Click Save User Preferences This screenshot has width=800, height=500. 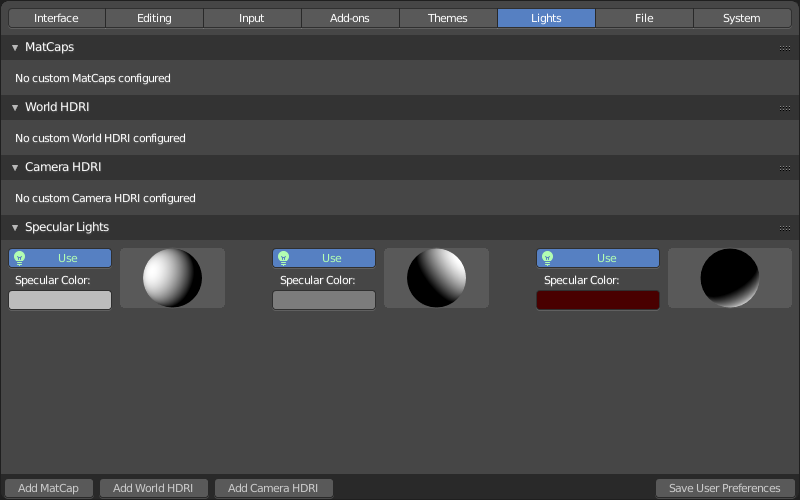point(724,488)
